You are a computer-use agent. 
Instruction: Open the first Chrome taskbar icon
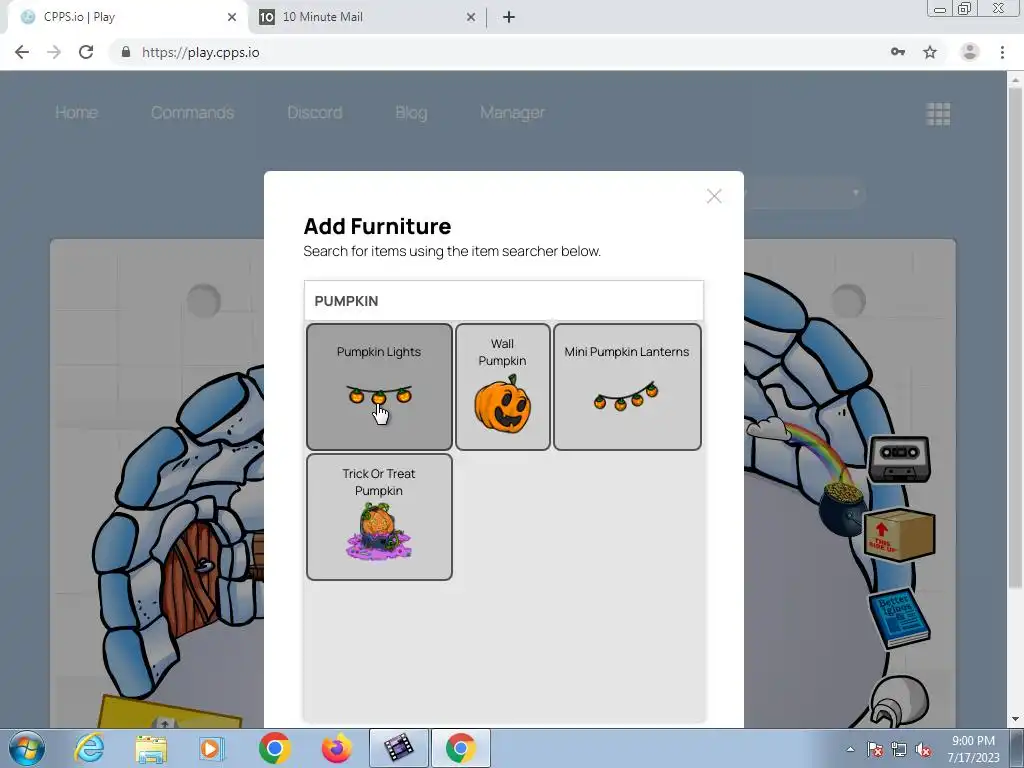[275, 748]
